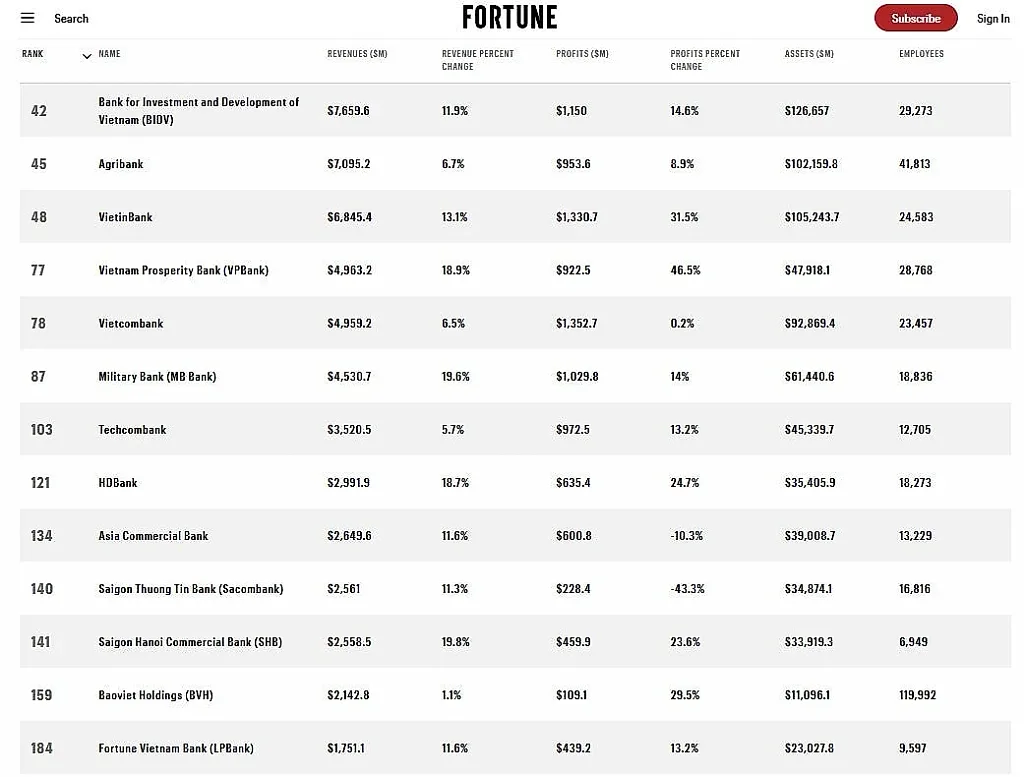
Task: Select Techcombank profits $972.5
Action: pyautogui.click(x=573, y=430)
